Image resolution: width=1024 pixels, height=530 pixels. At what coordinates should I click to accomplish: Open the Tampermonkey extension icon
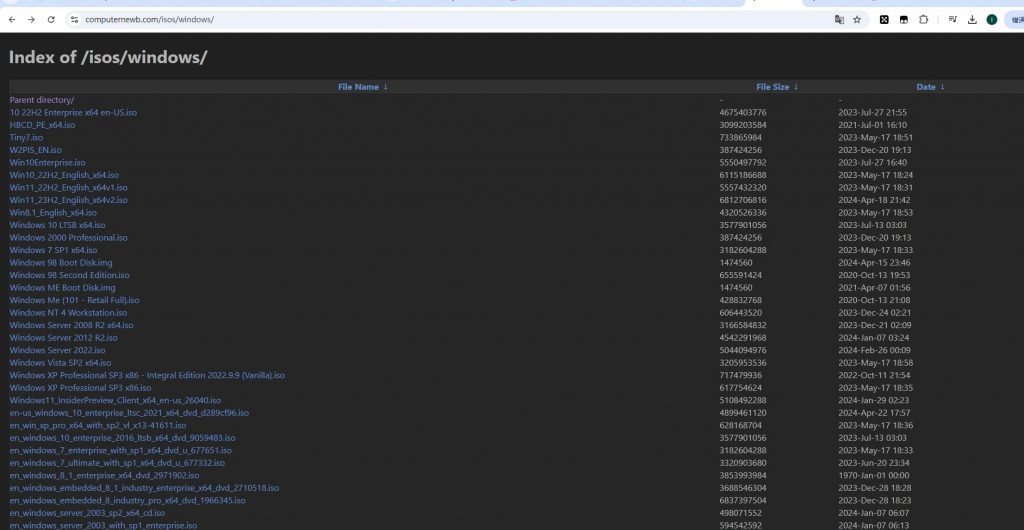tap(904, 20)
